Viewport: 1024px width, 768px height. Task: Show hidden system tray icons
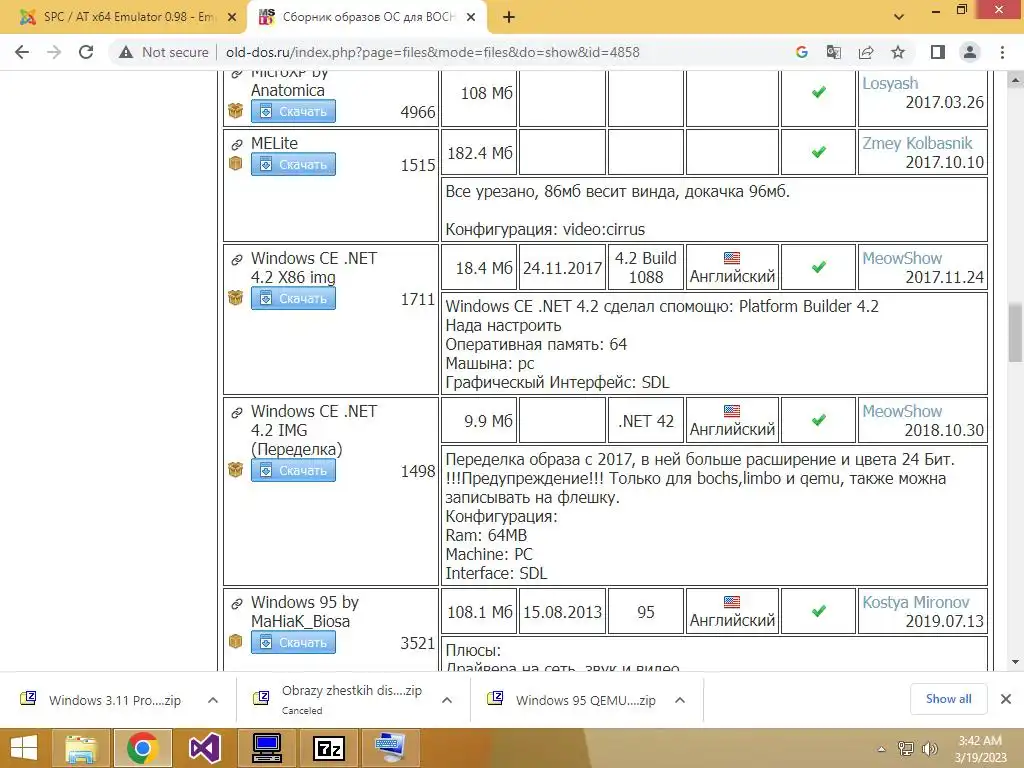click(881, 749)
